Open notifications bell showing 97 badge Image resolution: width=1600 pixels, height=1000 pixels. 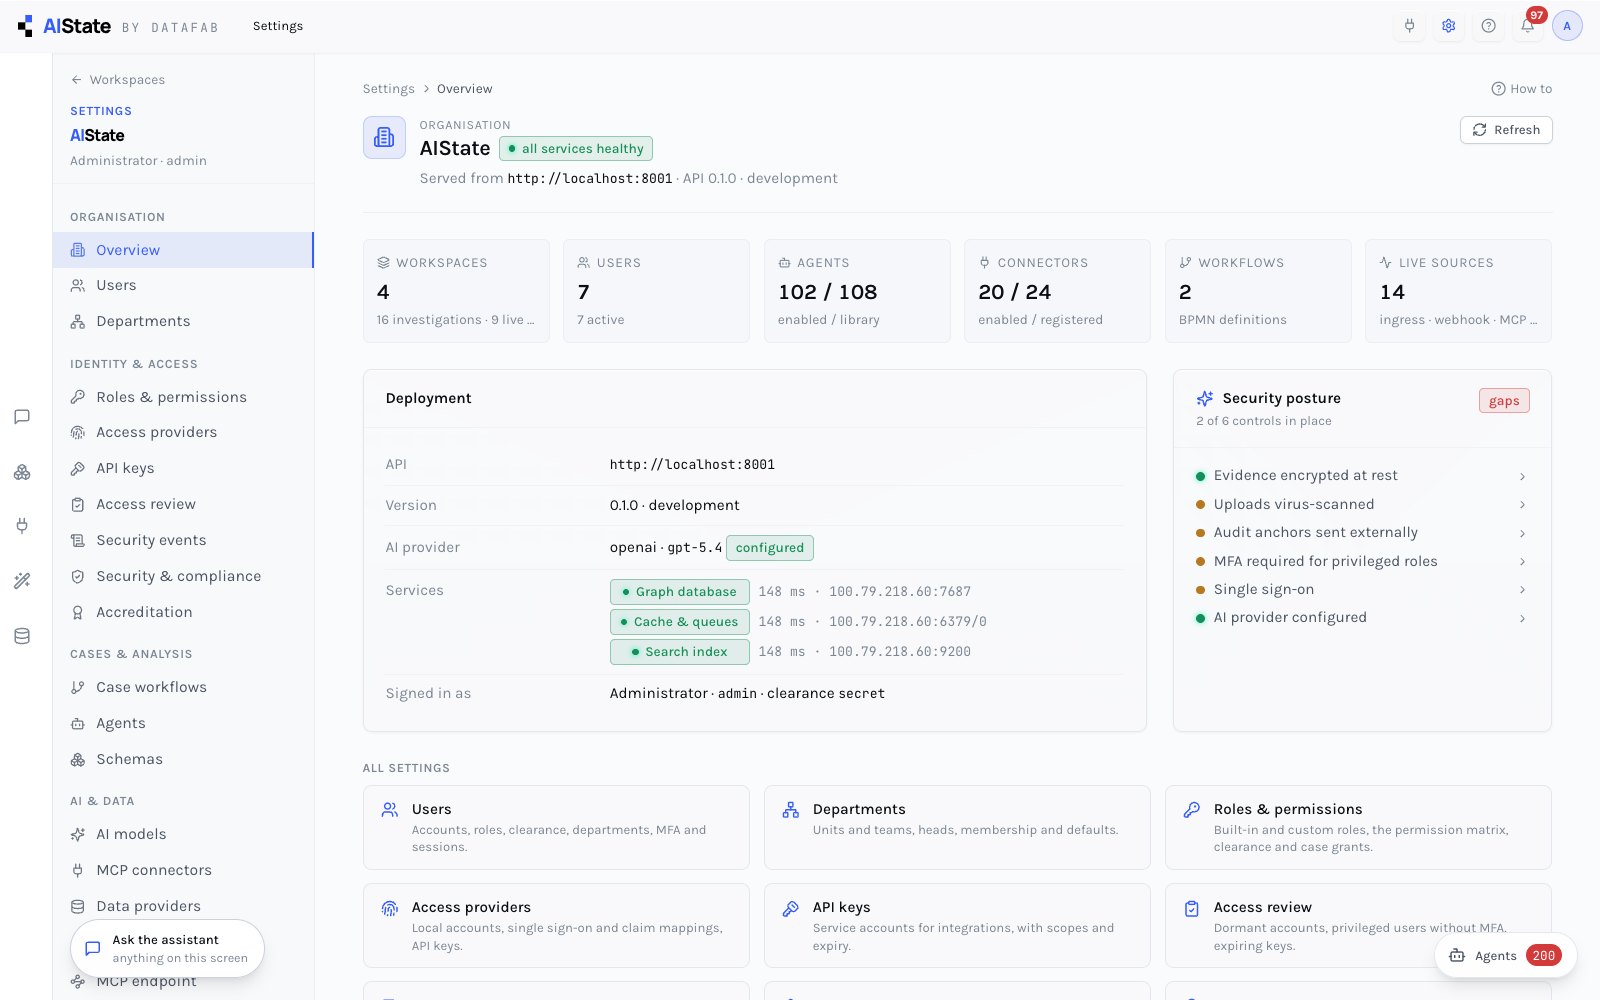click(1528, 26)
